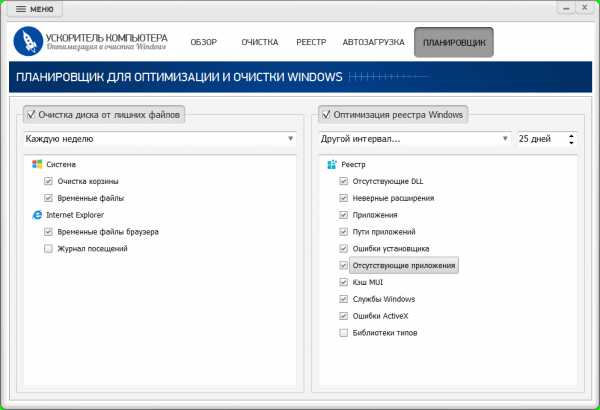Uncheck Неверные расширения
The image size is (600, 410).
[344, 198]
